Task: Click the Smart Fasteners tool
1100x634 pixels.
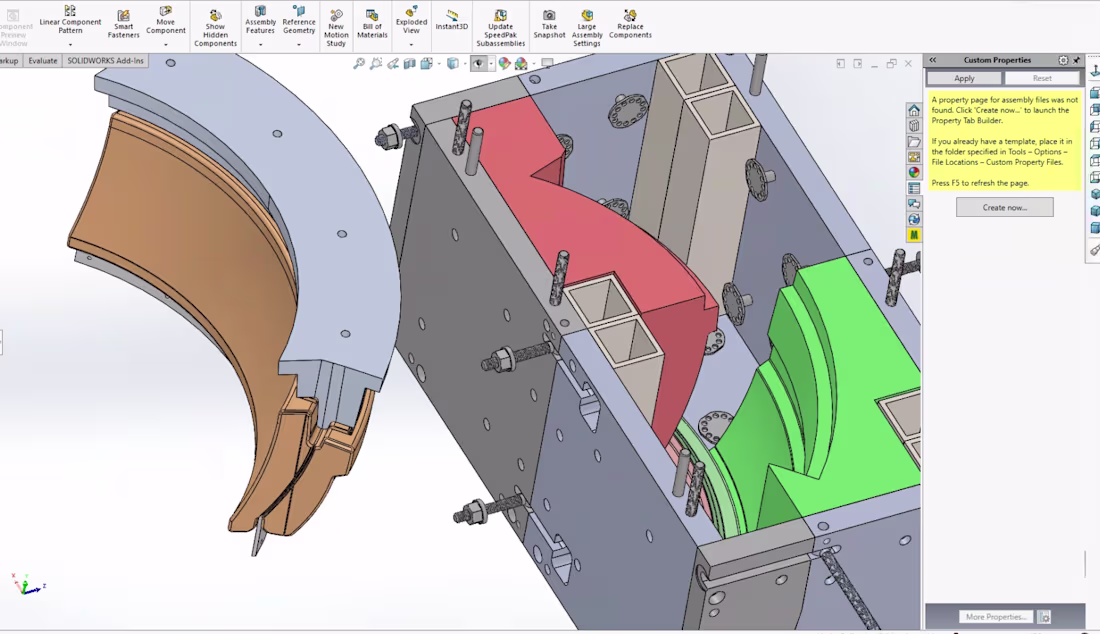Action: pyautogui.click(x=123, y=24)
